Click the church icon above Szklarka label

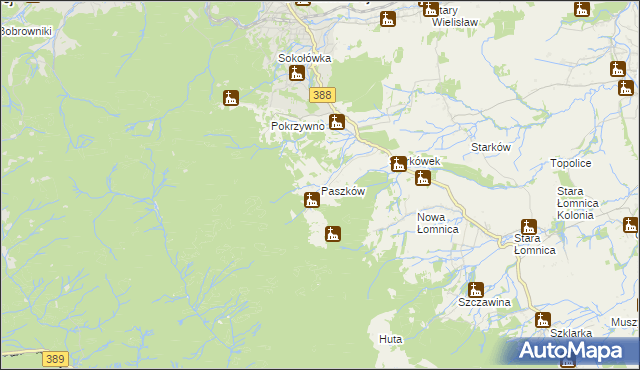[x=543, y=319]
